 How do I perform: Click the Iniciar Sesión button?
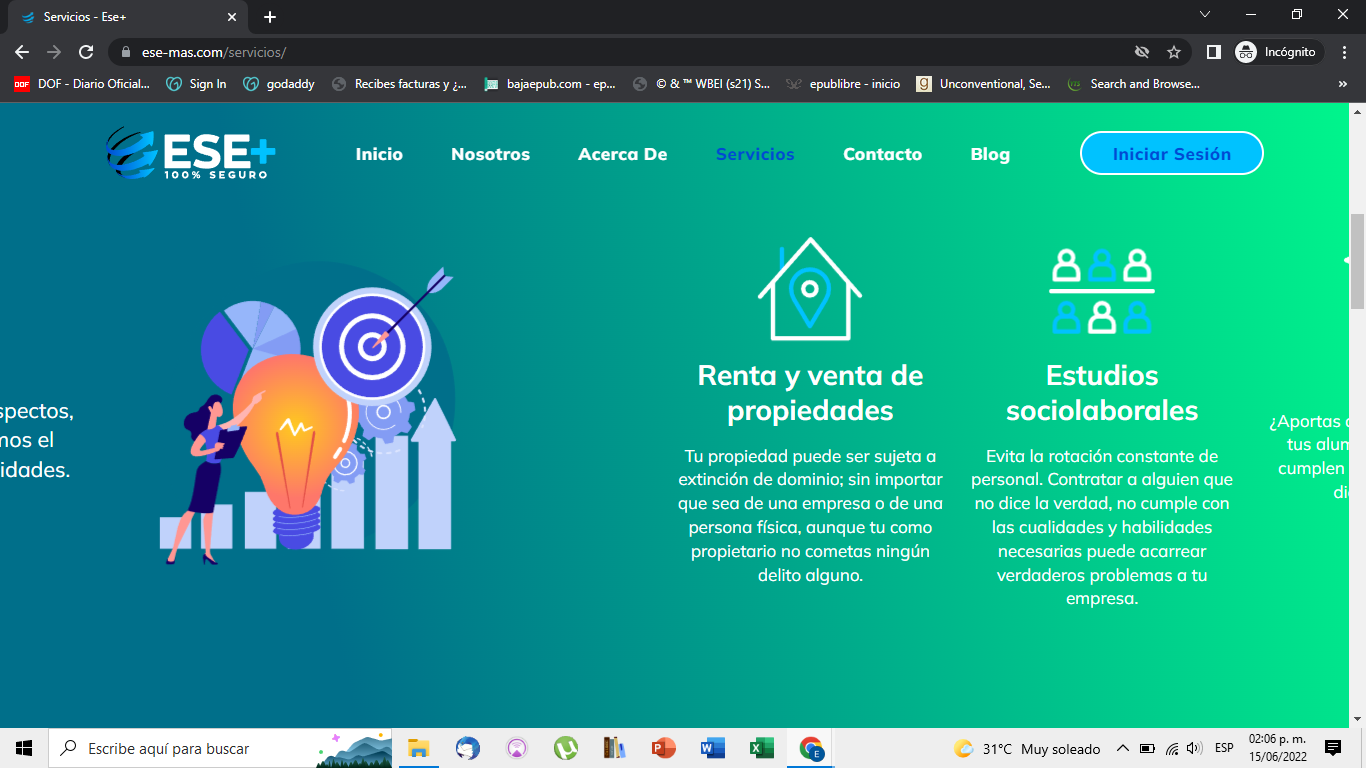[x=1171, y=154]
